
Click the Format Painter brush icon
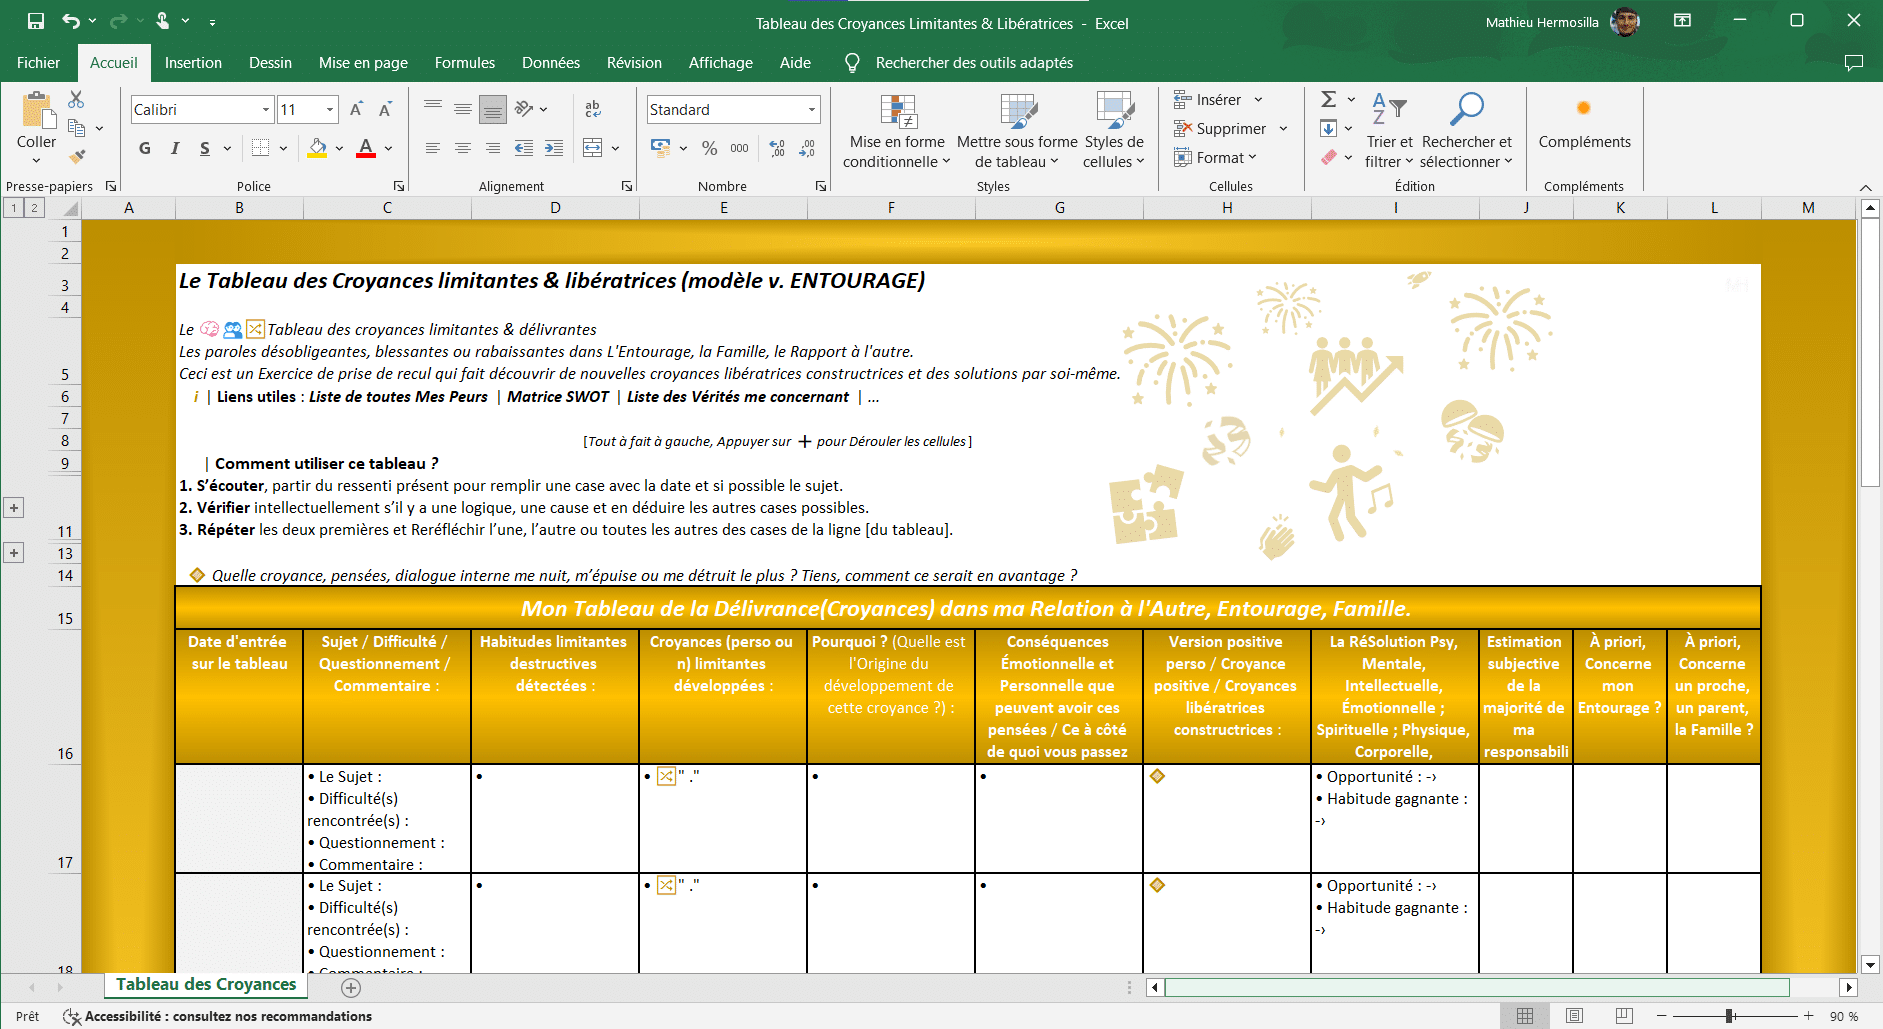pos(77,156)
